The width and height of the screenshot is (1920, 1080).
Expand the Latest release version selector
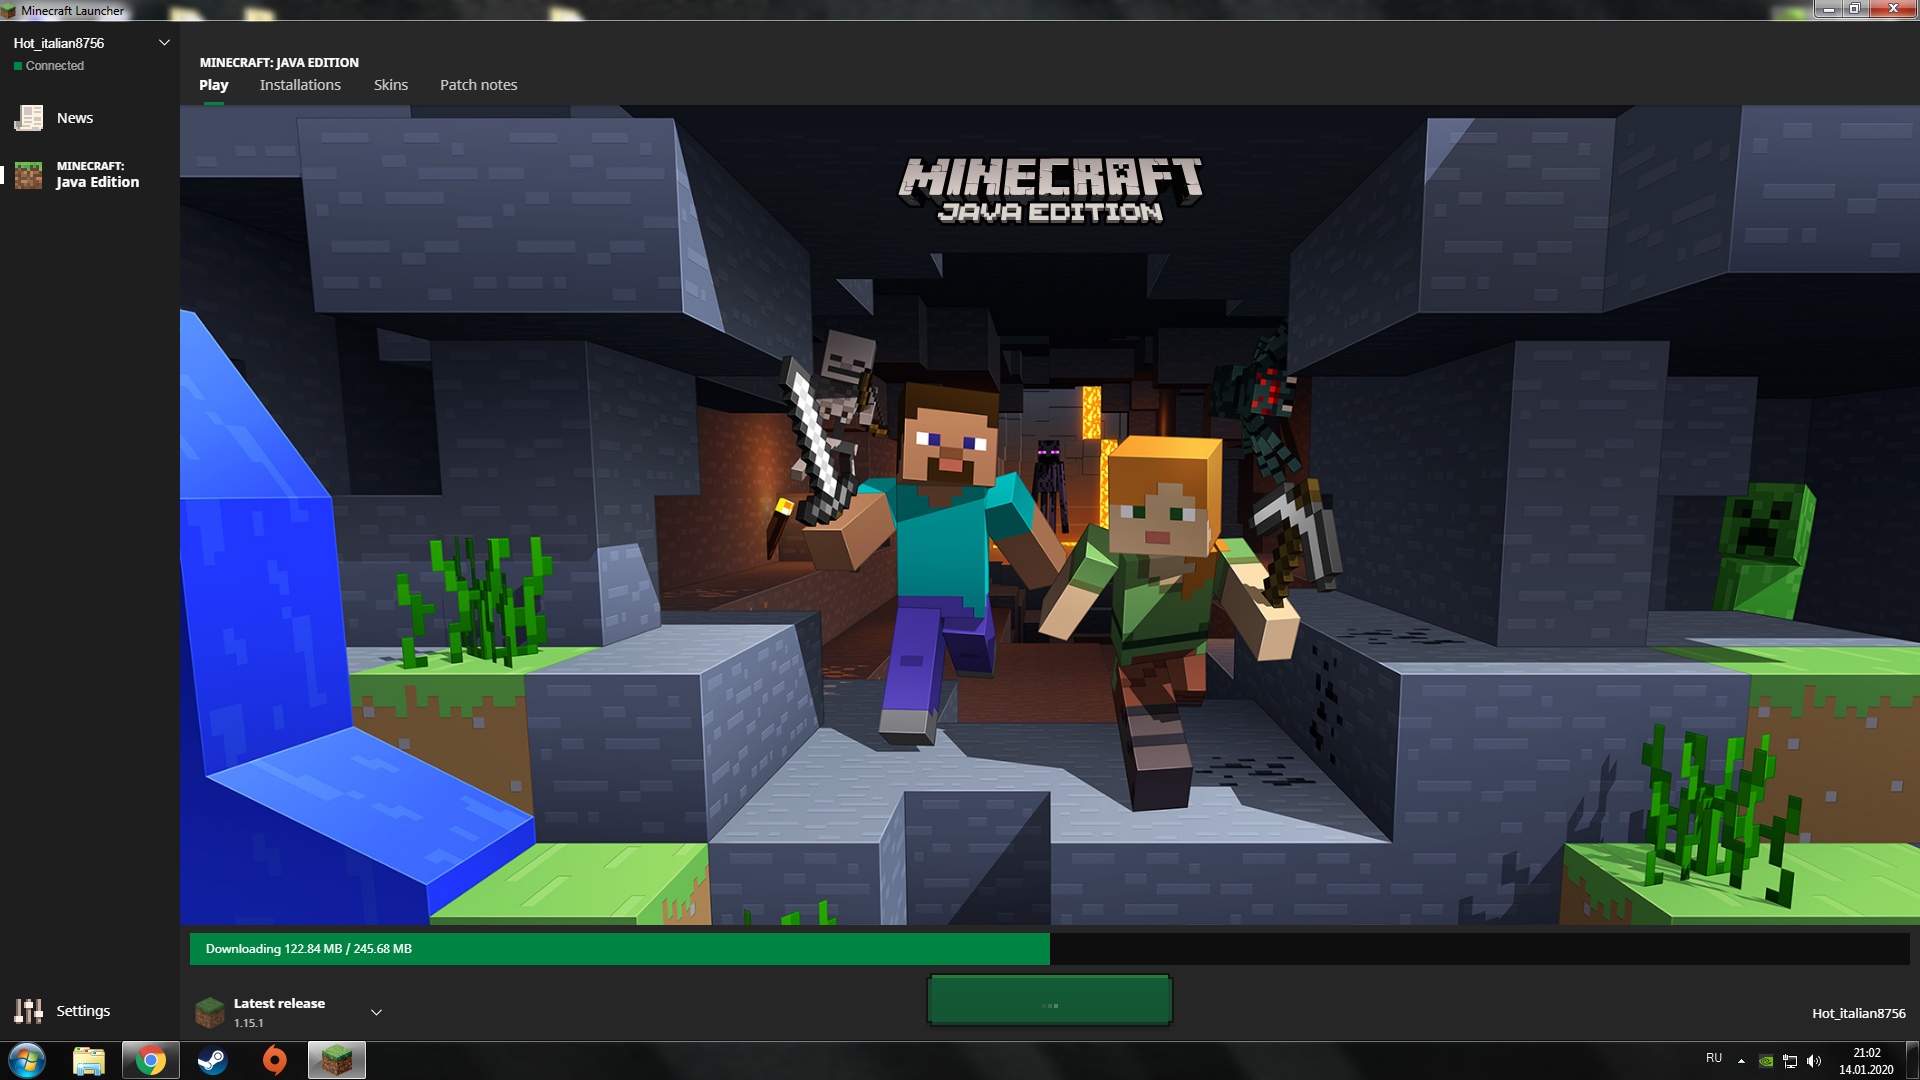pos(376,1012)
